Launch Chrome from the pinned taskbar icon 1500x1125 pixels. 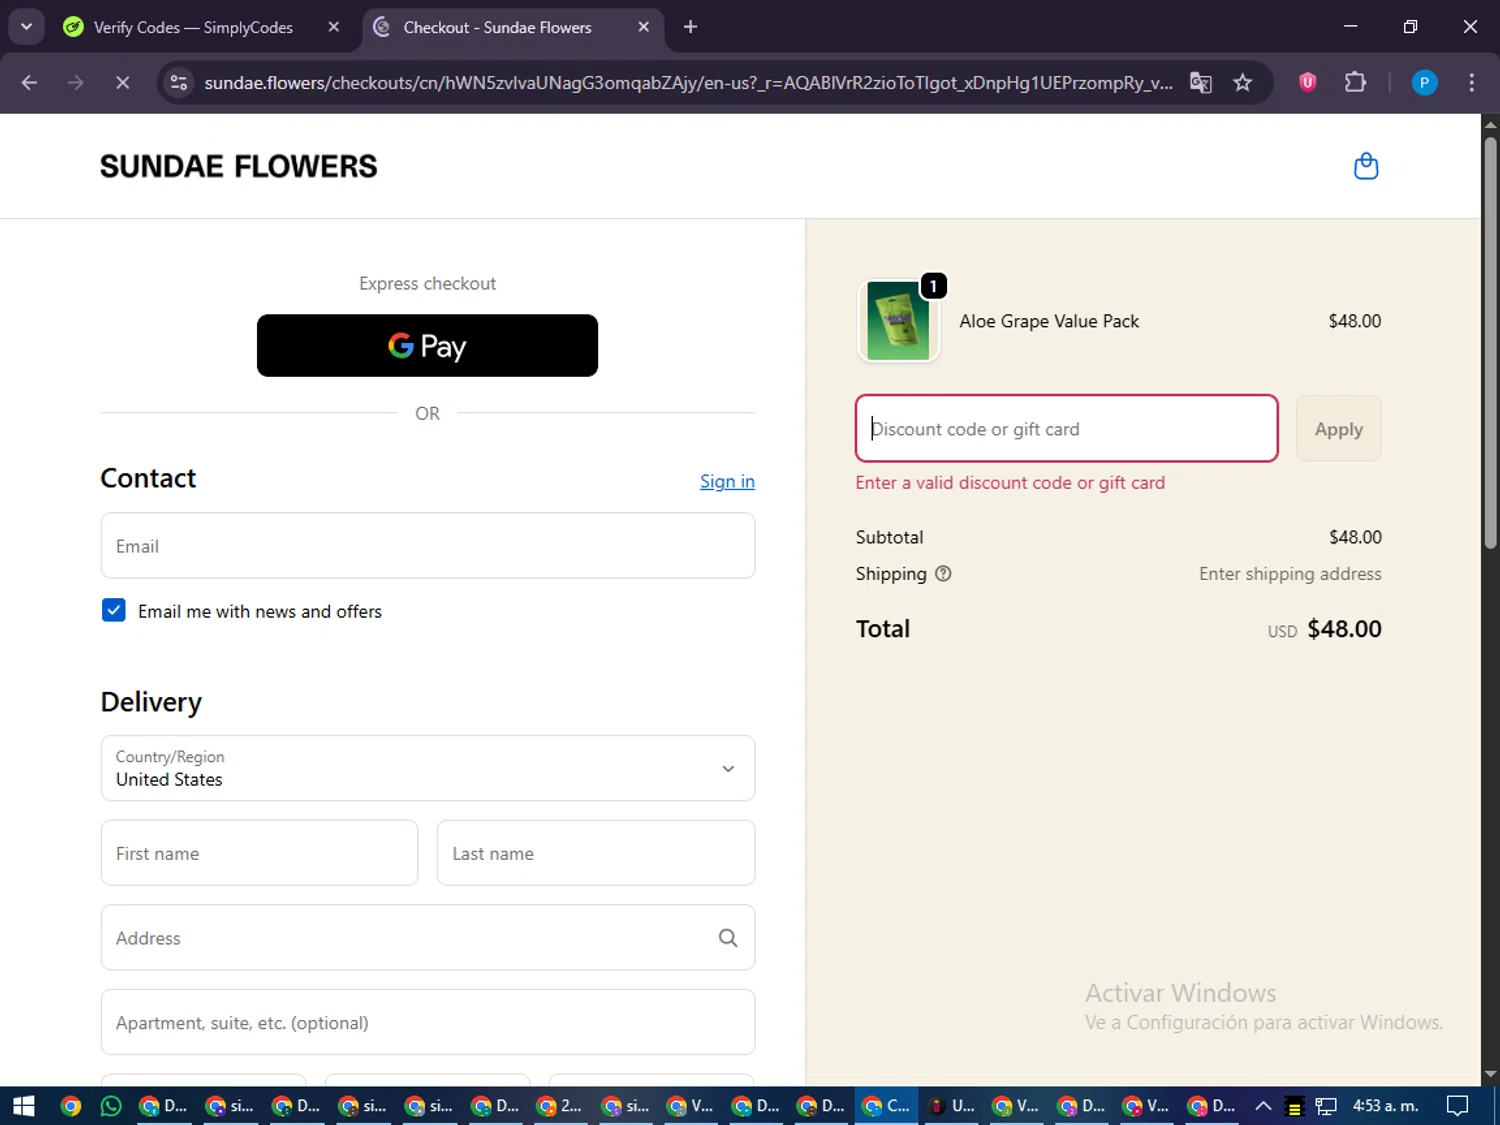pos(70,1106)
